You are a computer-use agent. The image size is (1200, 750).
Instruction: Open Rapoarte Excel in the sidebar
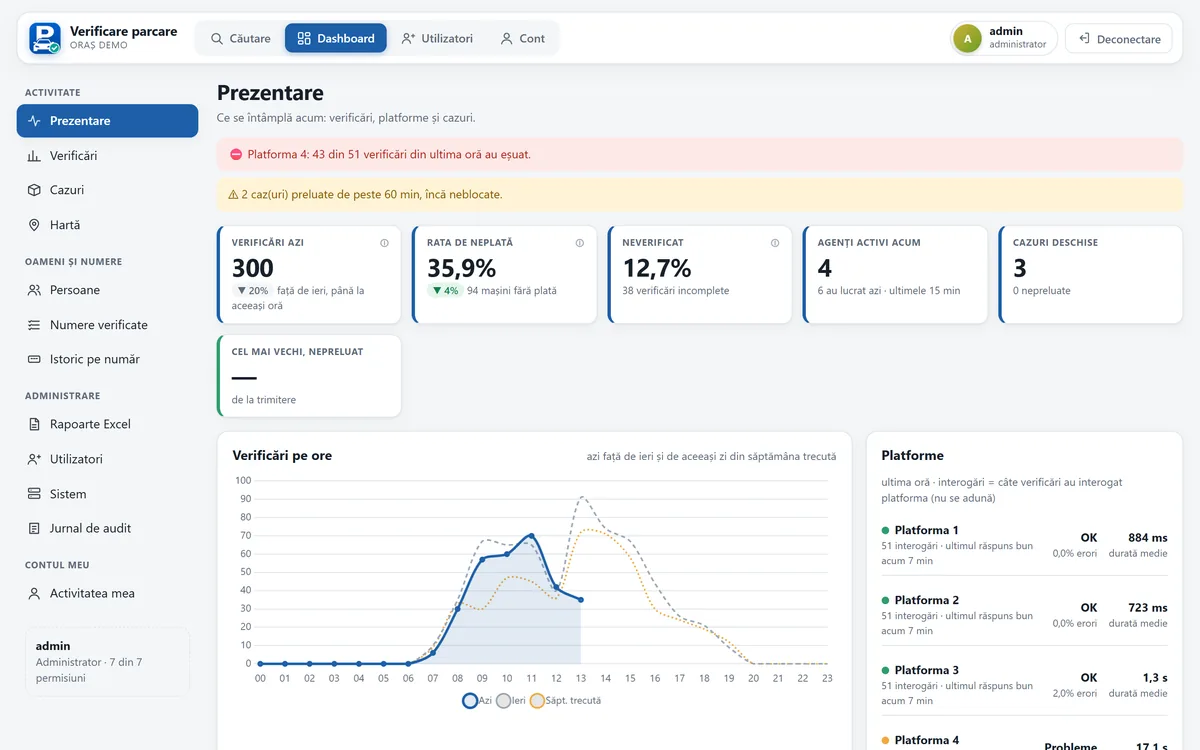click(107, 424)
